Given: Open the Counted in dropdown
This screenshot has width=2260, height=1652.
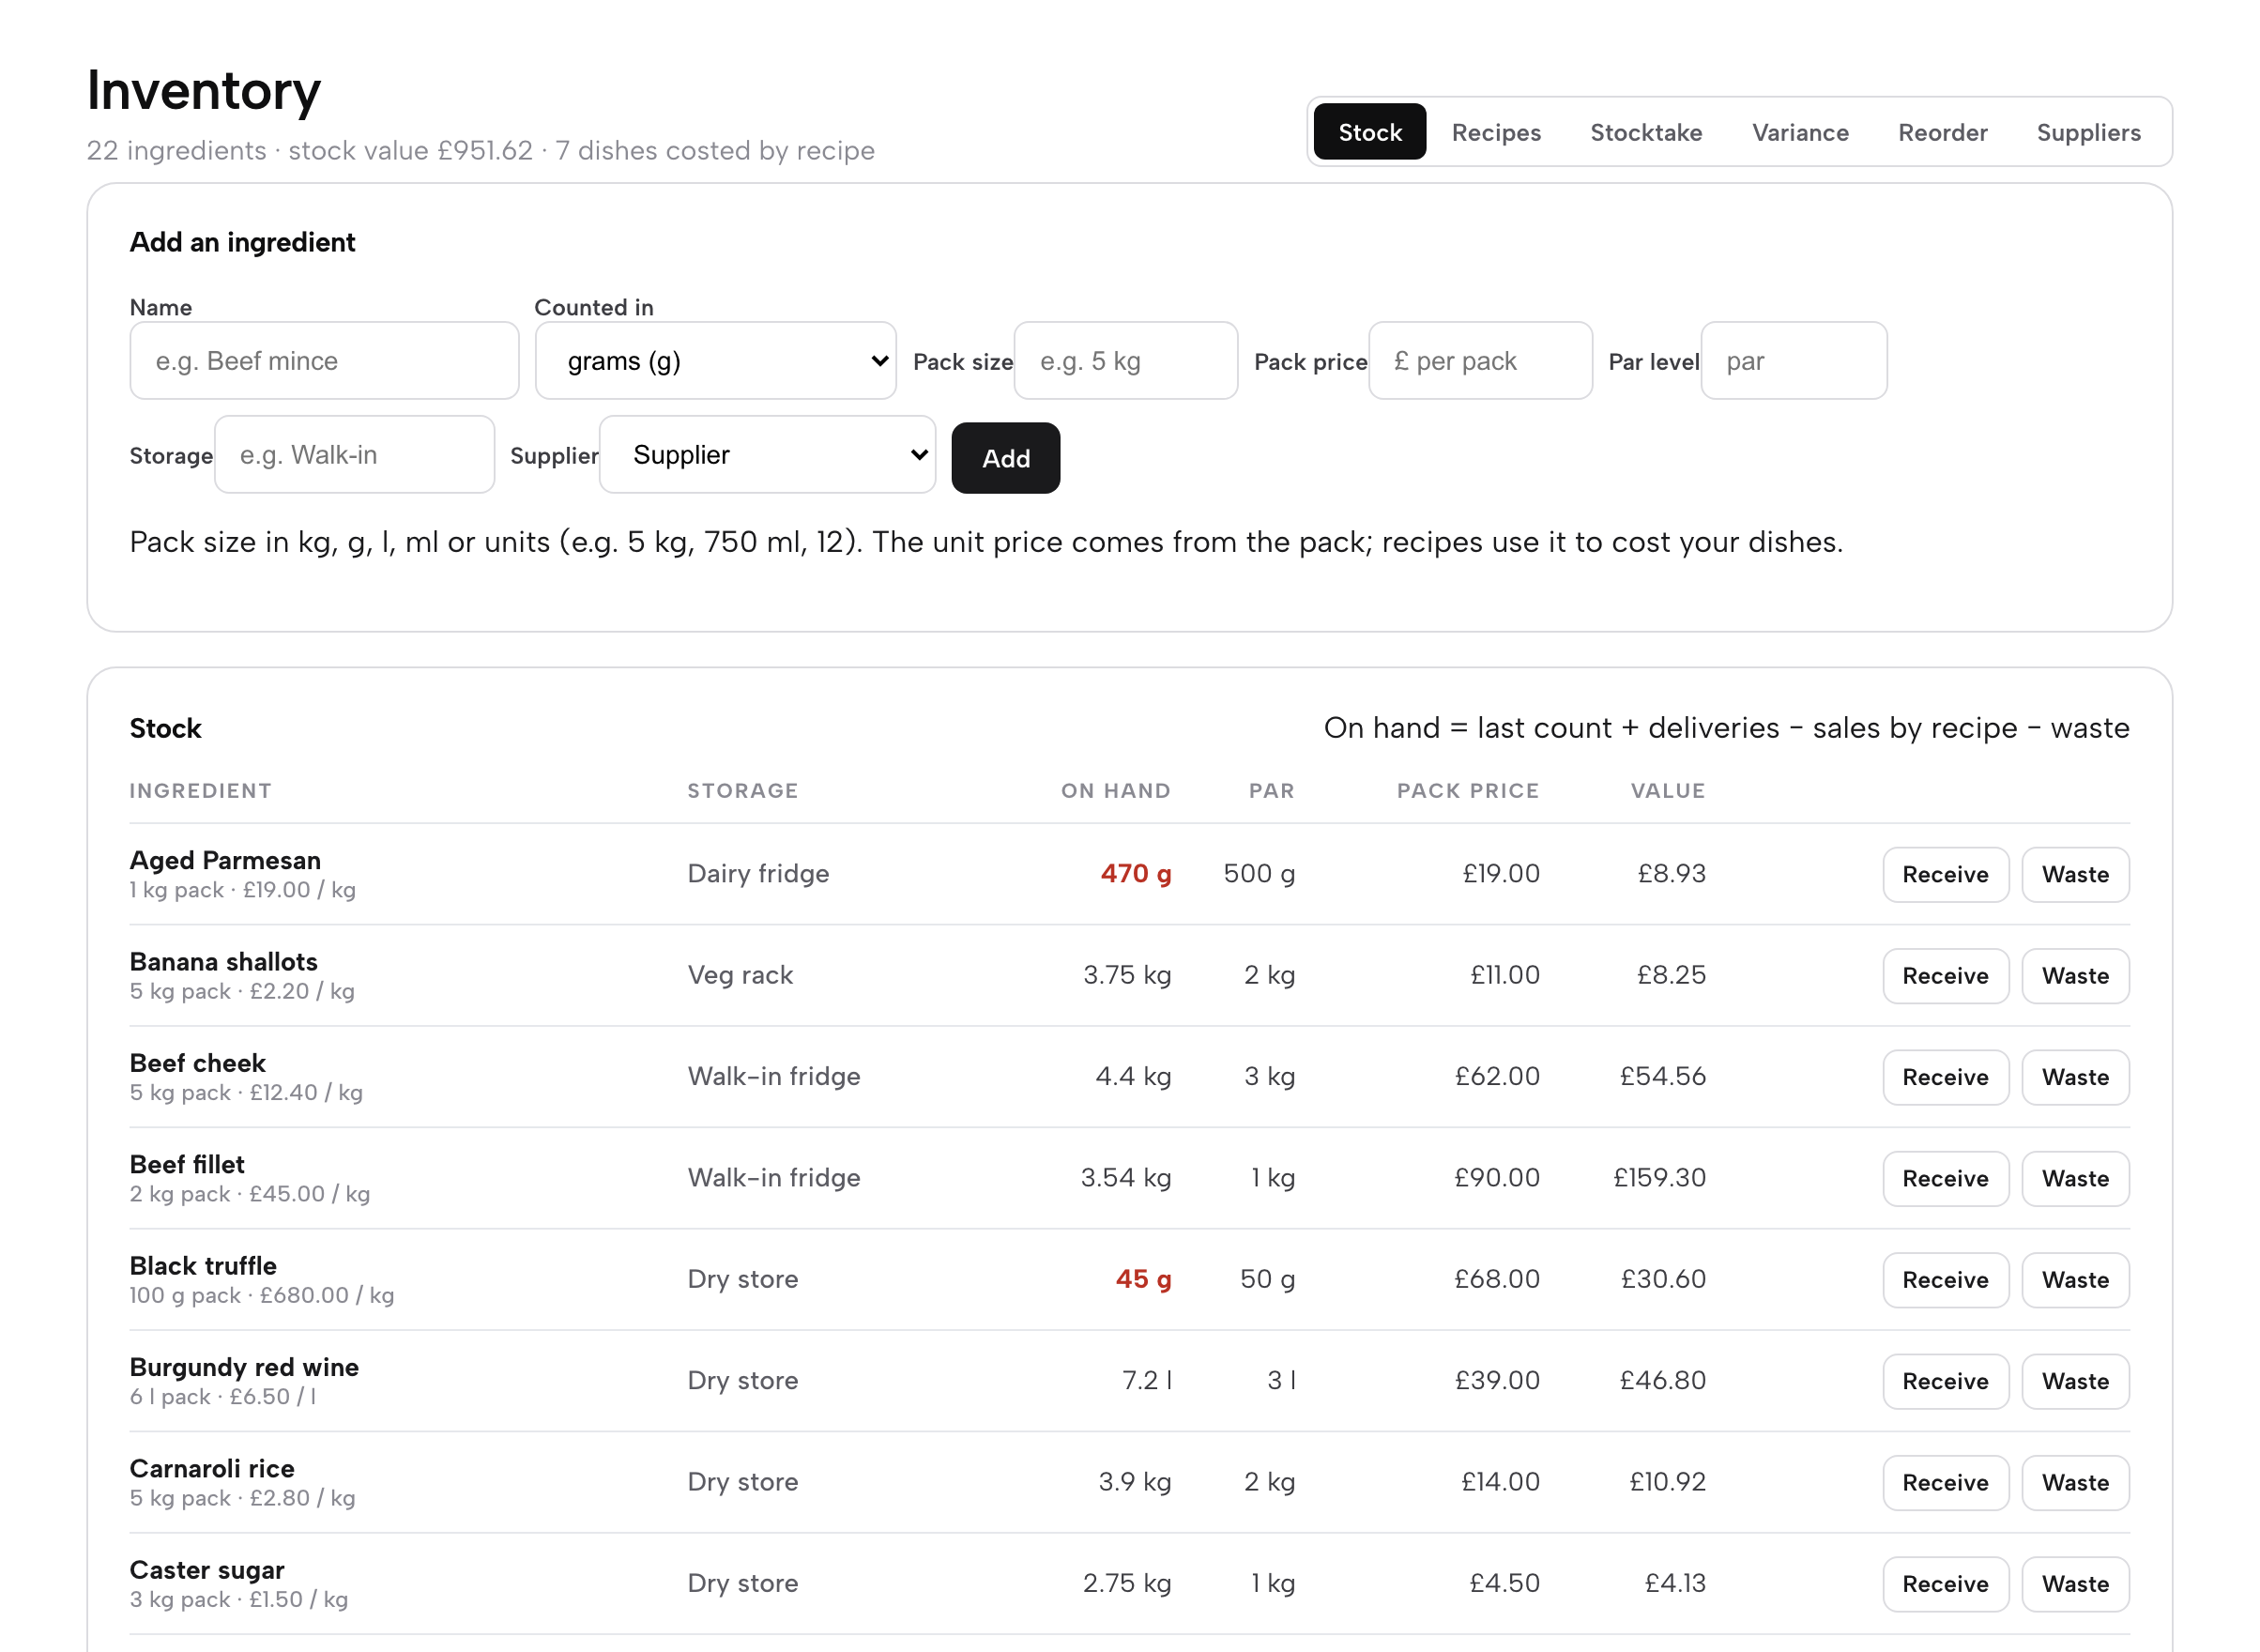Looking at the screenshot, I should [x=715, y=360].
